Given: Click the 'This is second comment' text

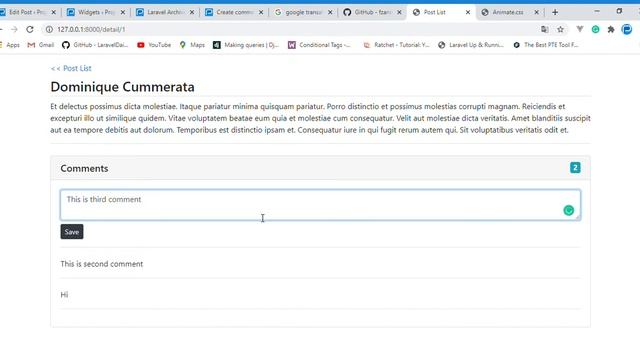Looking at the screenshot, I should pyautogui.click(x=102, y=264).
